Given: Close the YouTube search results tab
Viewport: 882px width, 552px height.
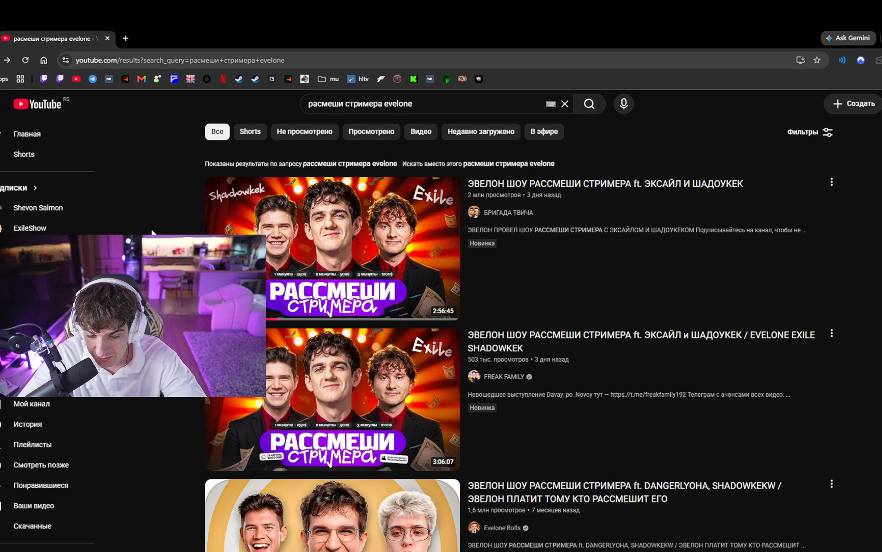Looking at the screenshot, I should (x=107, y=38).
